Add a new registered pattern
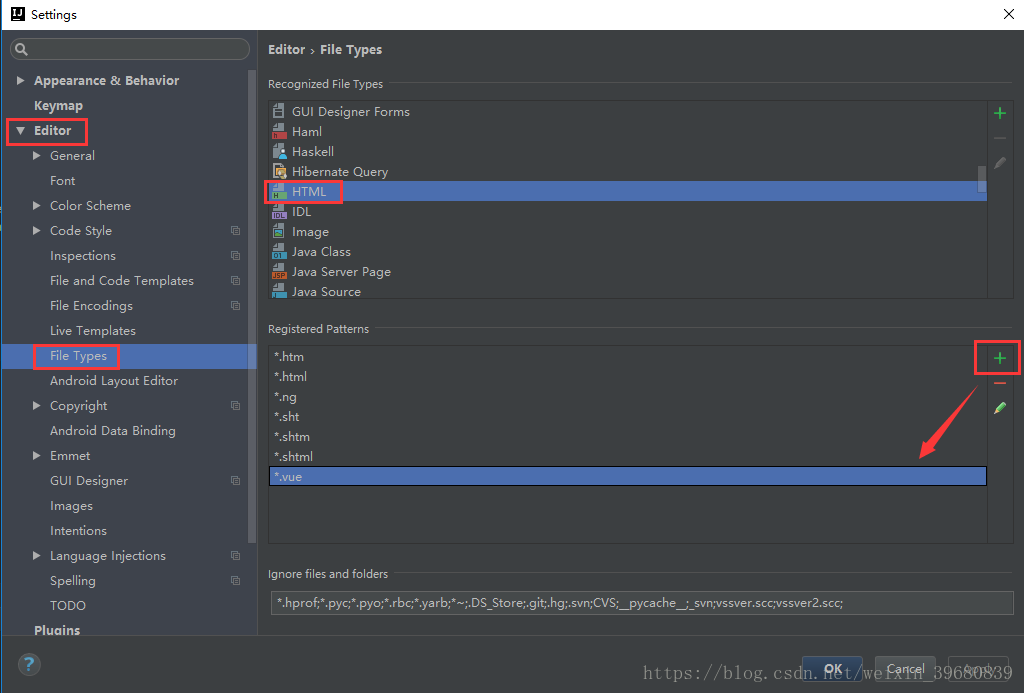1024x693 pixels. click(x=999, y=358)
